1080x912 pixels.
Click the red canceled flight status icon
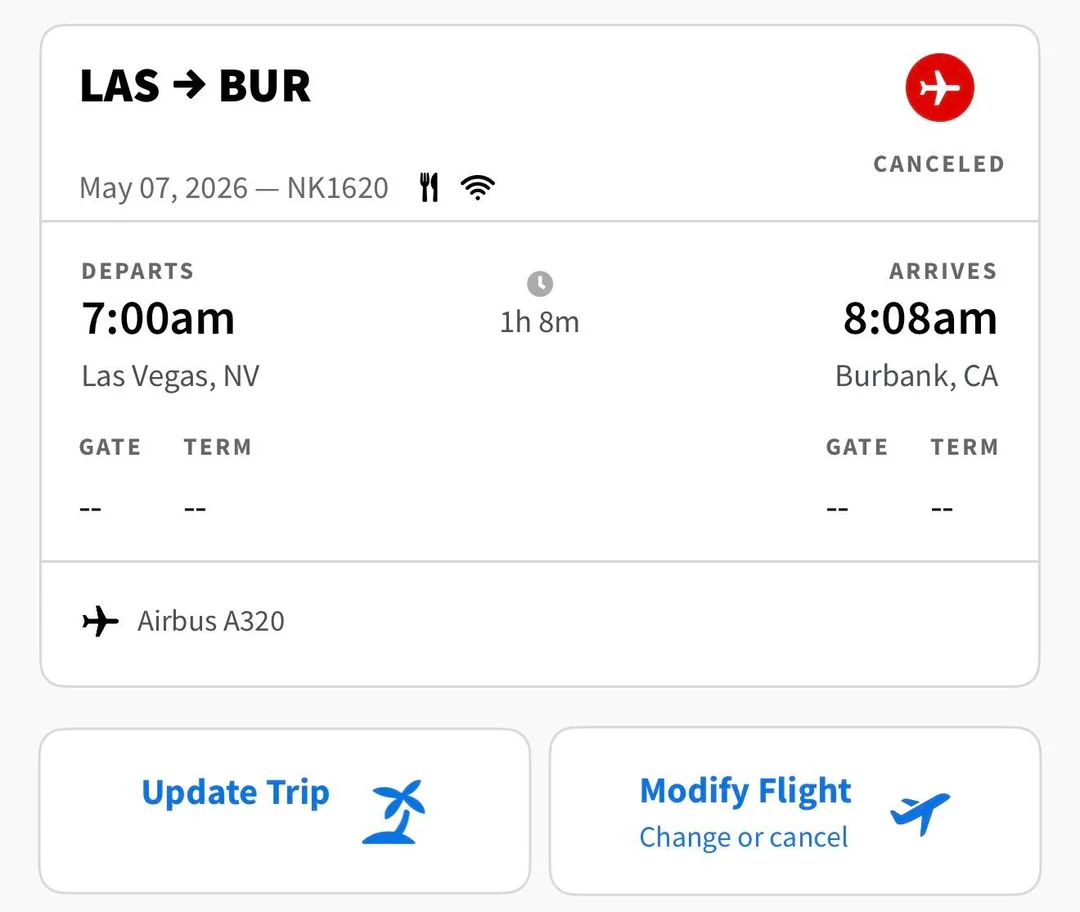(x=939, y=89)
